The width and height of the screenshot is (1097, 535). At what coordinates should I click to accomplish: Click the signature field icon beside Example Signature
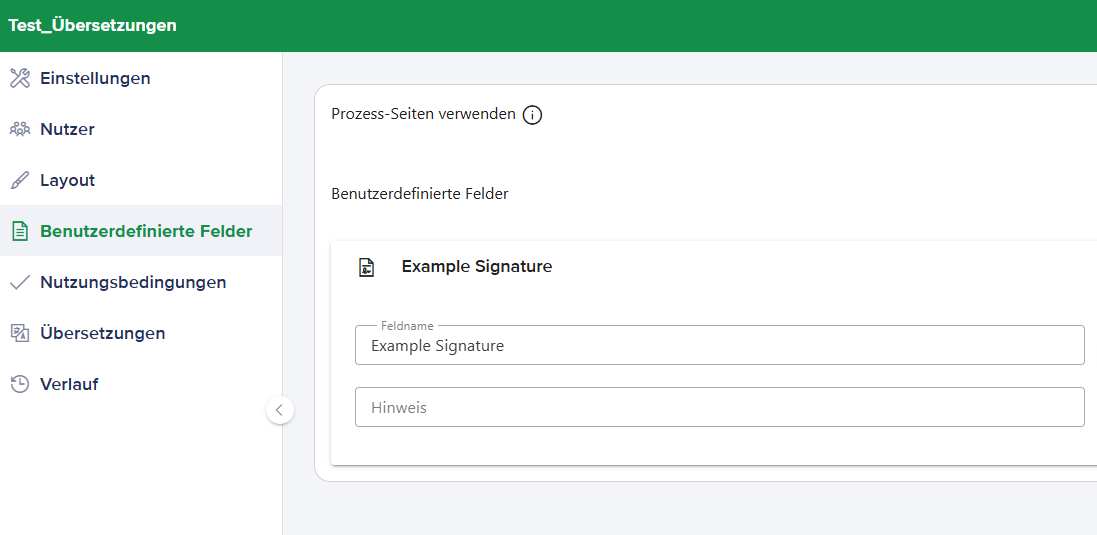(x=367, y=267)
